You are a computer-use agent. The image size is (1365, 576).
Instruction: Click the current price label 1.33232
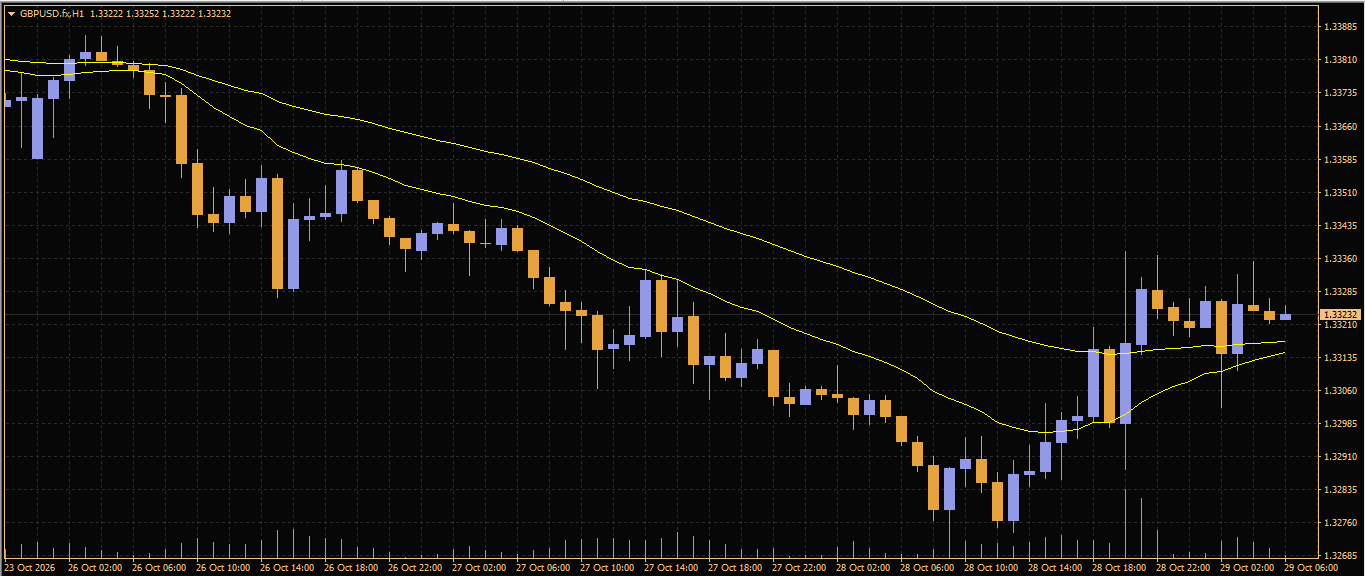tap(1340, 314)
